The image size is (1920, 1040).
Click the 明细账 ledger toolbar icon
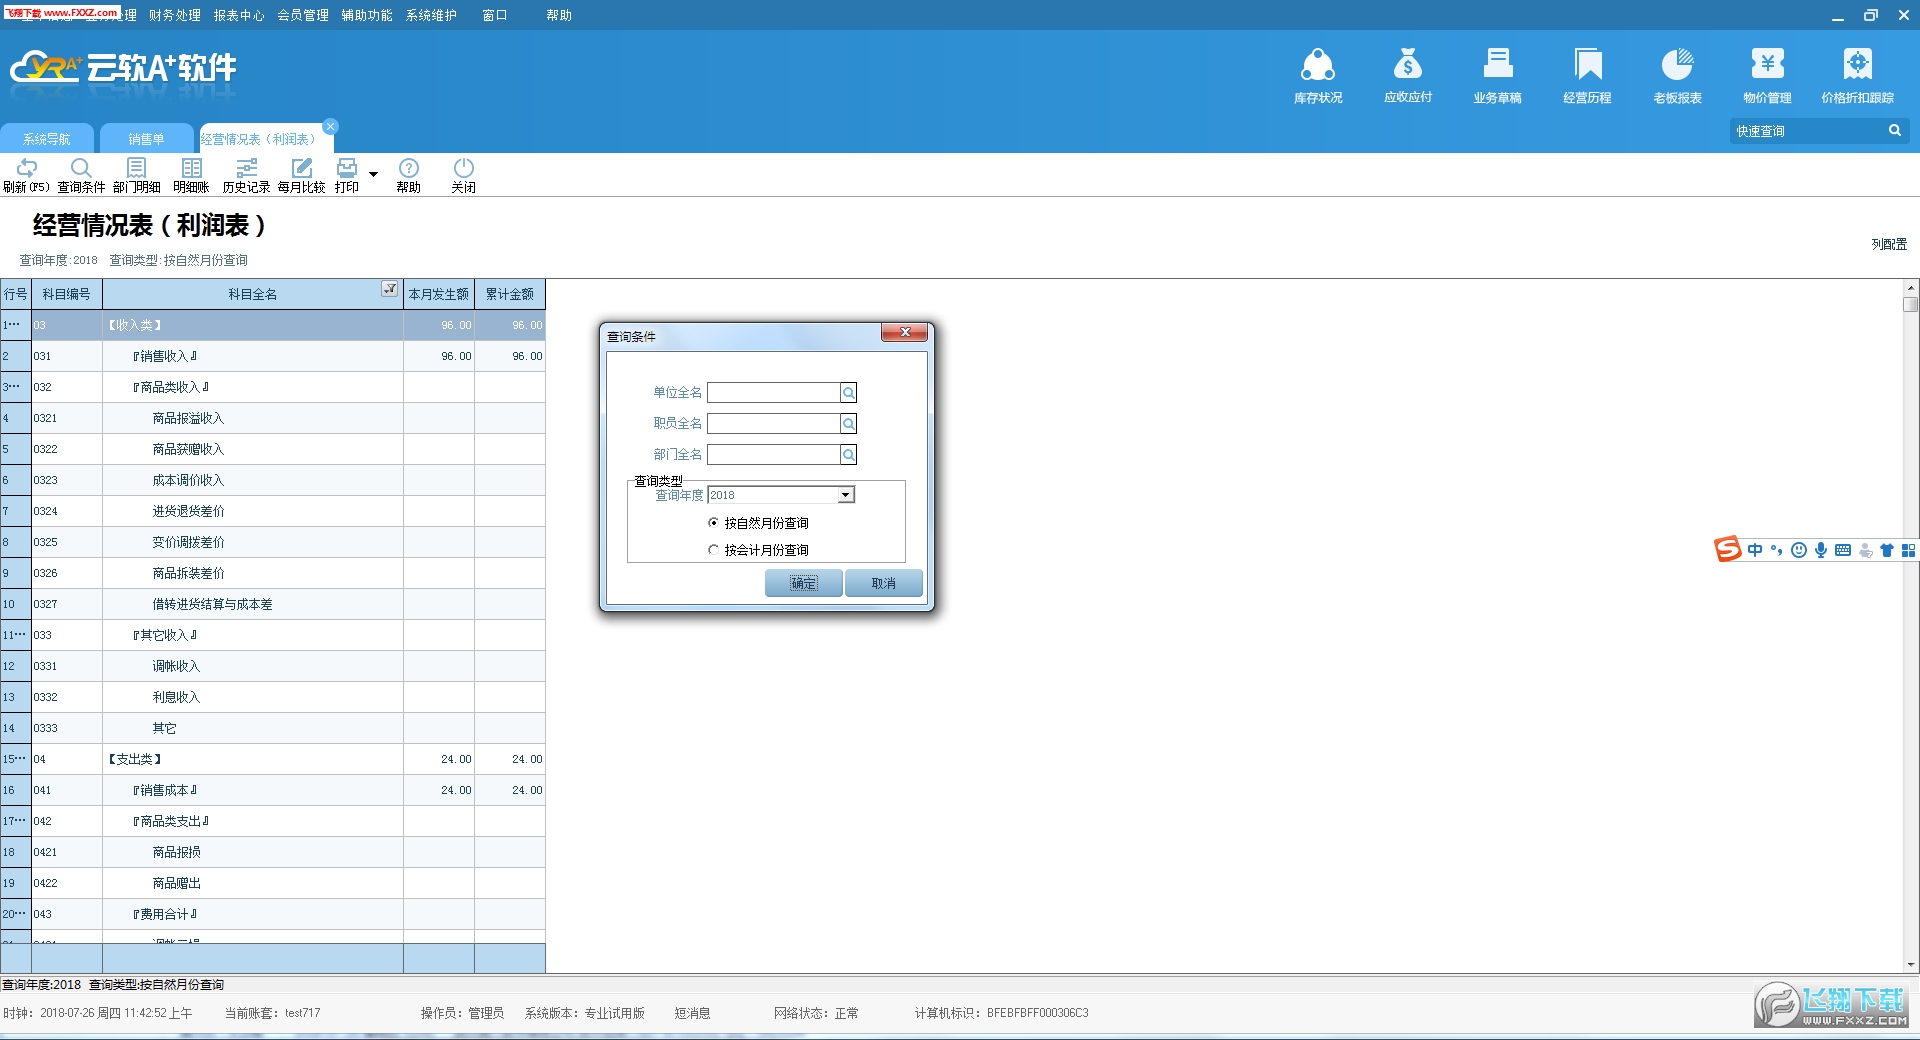tap(191, 175)
